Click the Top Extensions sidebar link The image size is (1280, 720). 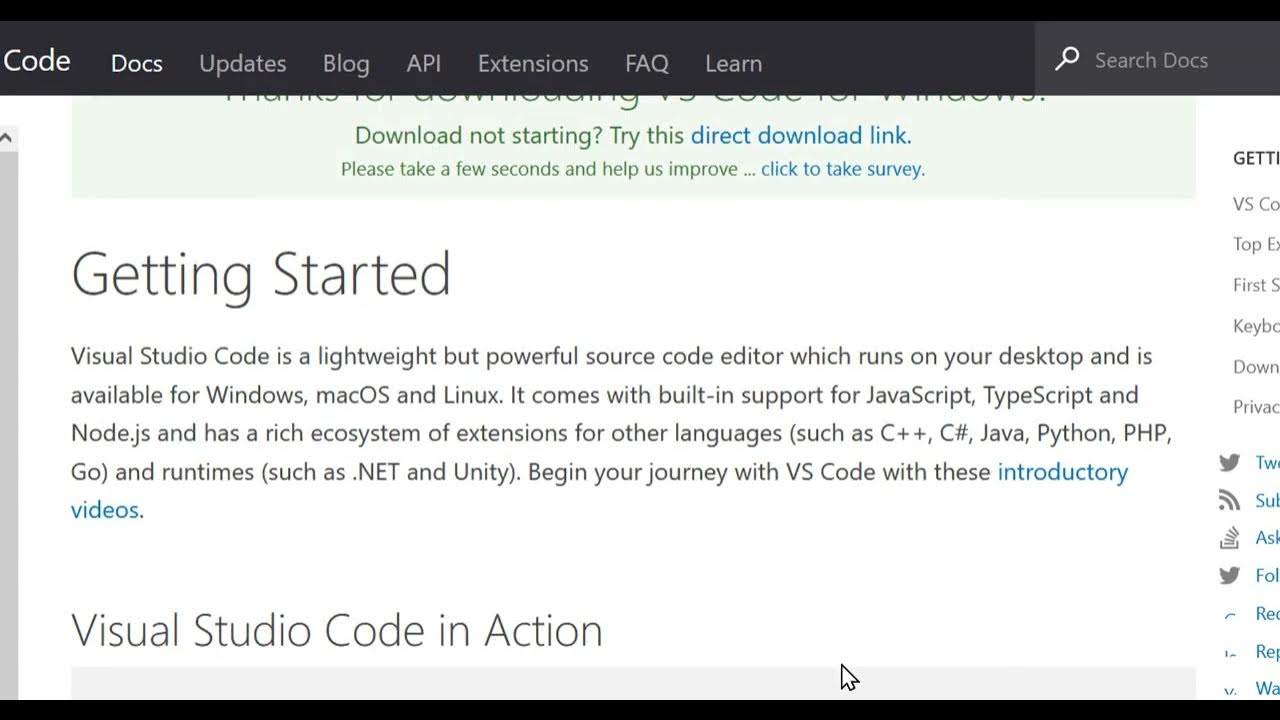(1256, 244)
